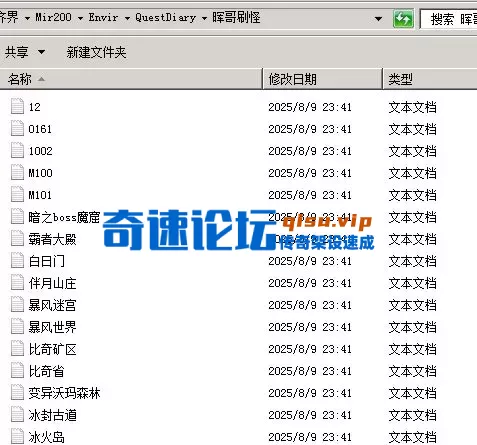Select the file named 0161
Image resolution: width=477 pixels, height=445 pixels.
coord(40,129)
